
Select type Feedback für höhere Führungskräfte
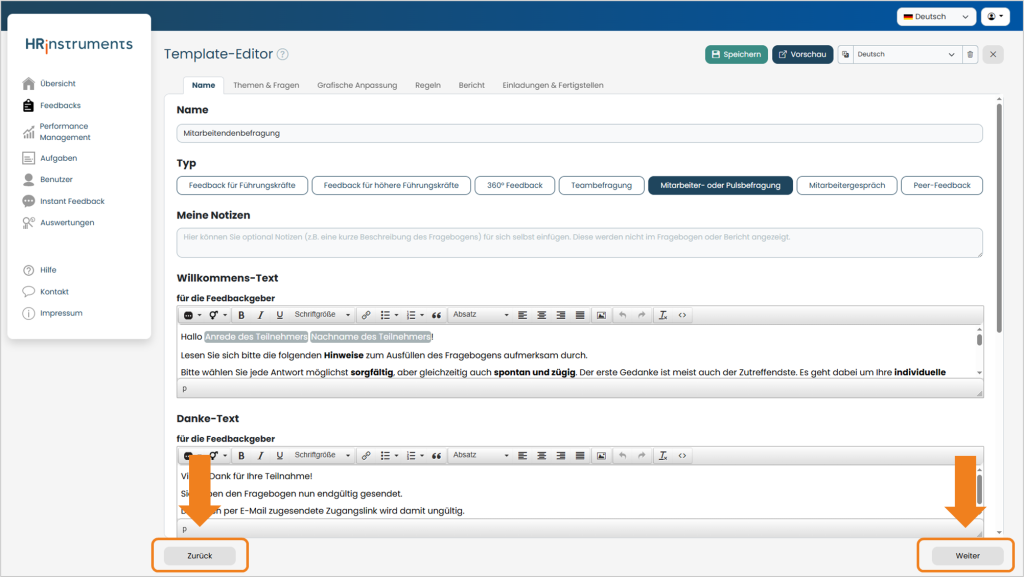coord(391,185)
